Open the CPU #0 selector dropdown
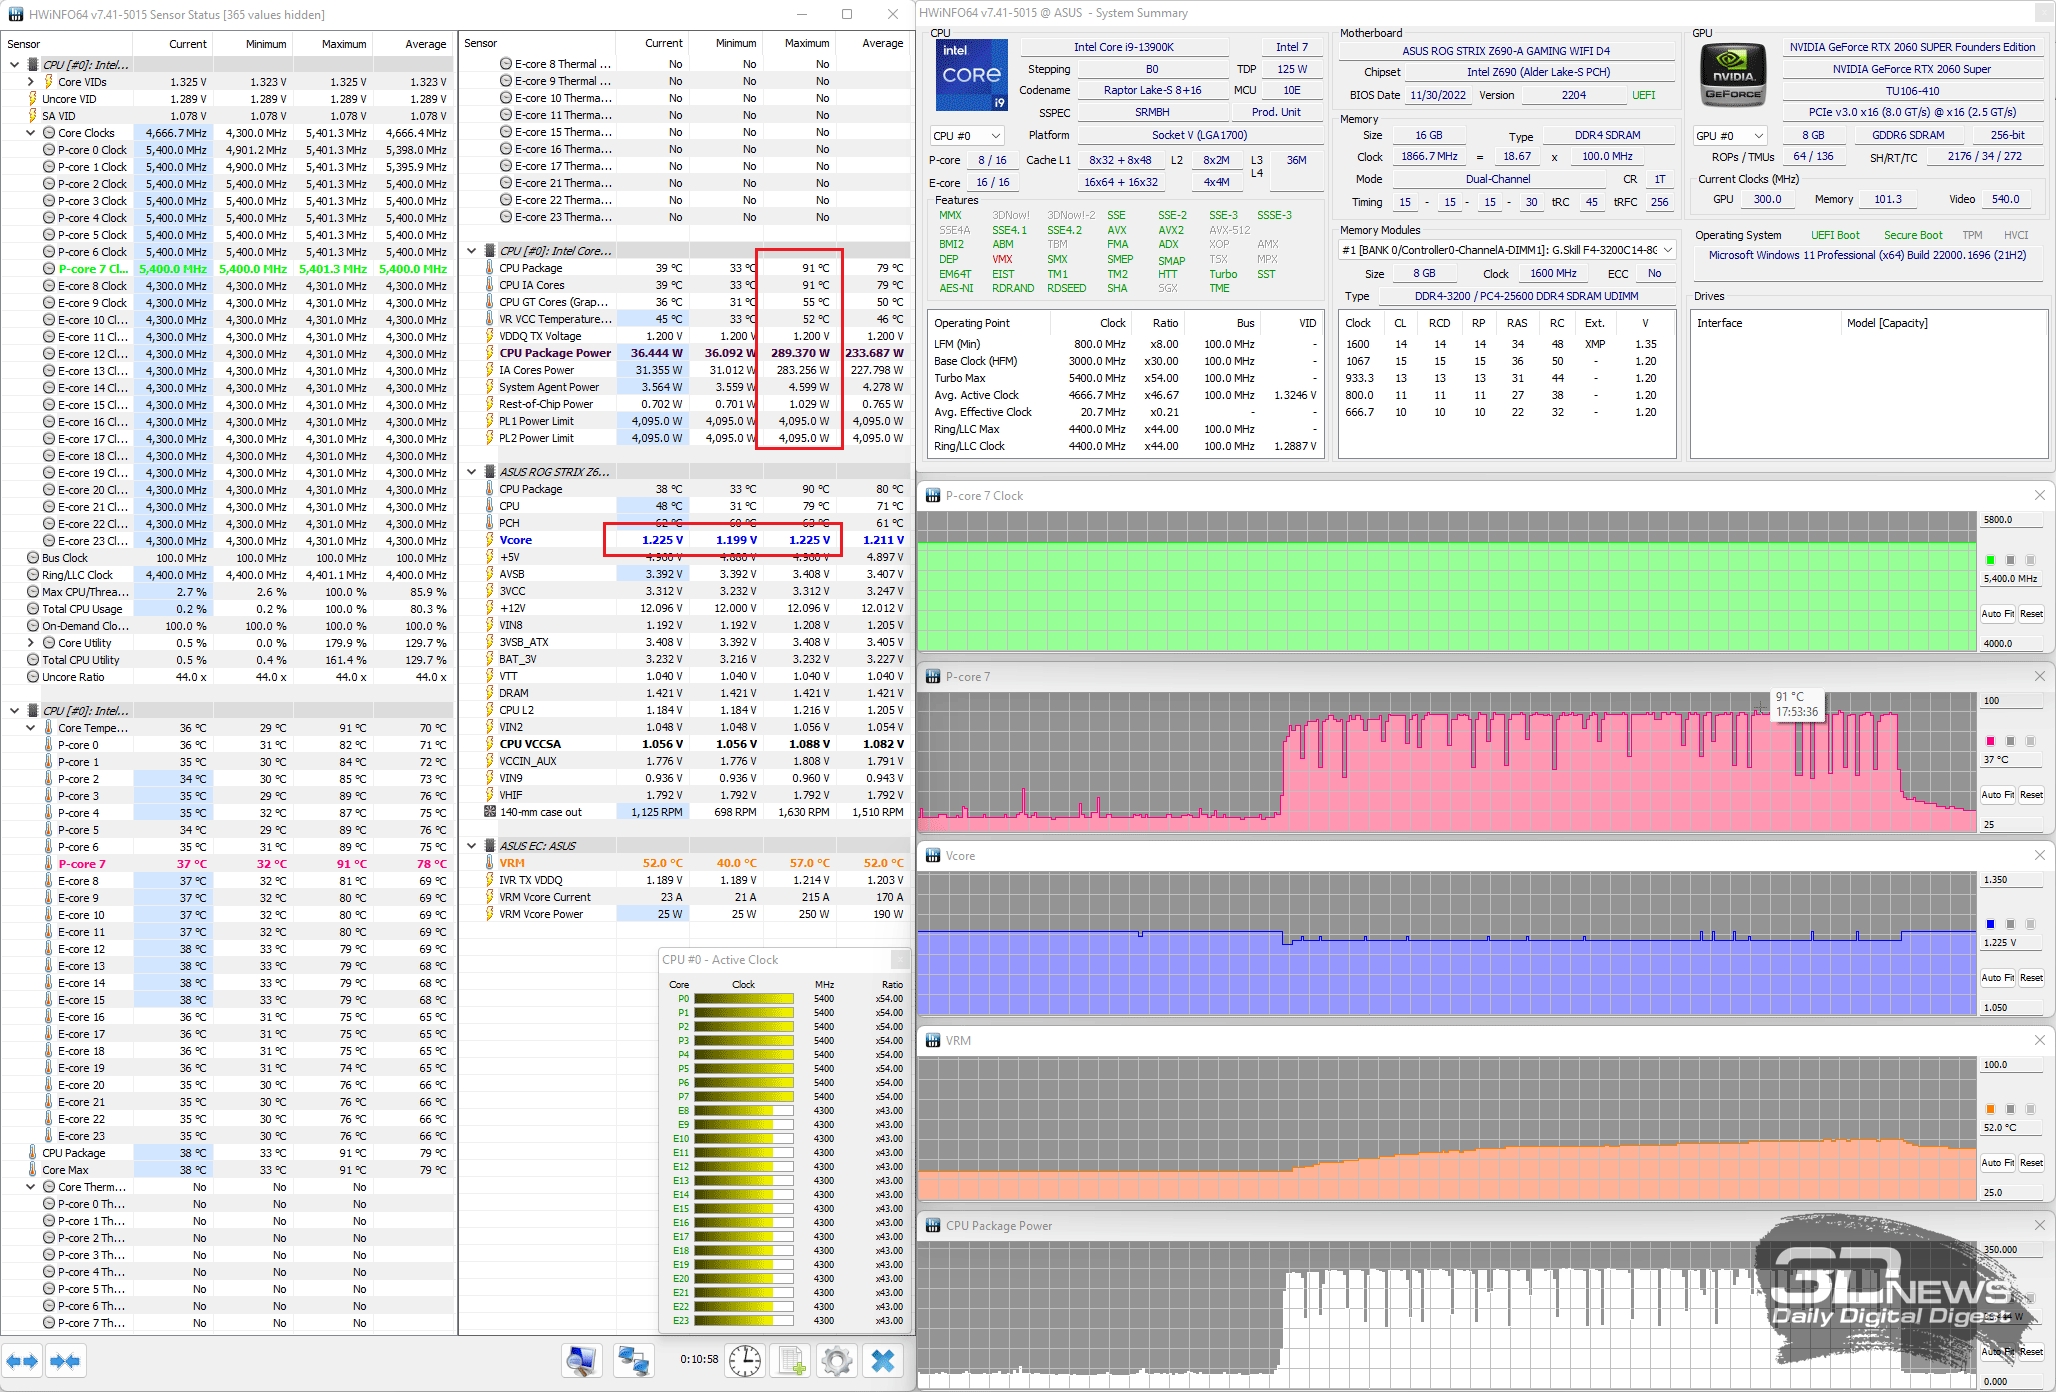Screen dimensions: 2056x1392 coord(966,136)
